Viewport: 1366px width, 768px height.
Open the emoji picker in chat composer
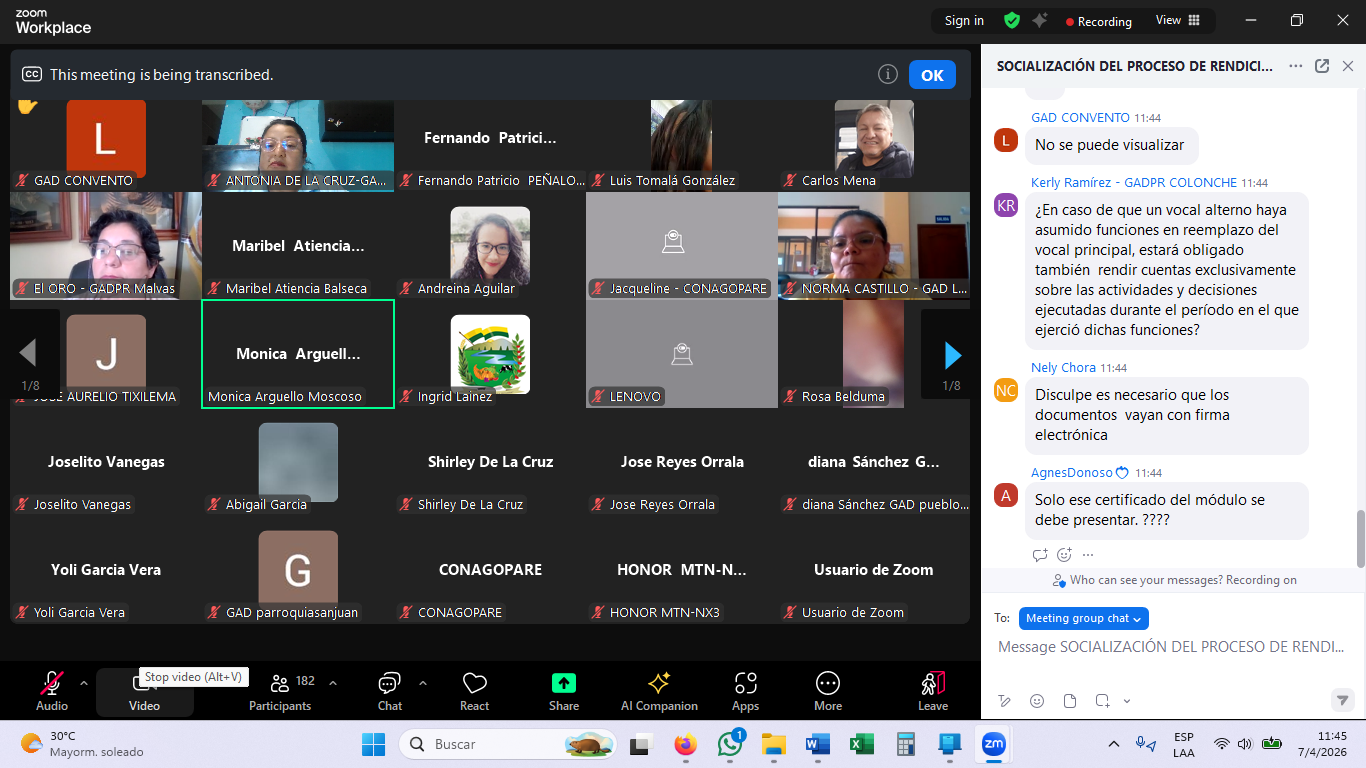[x=1037, y=700]
